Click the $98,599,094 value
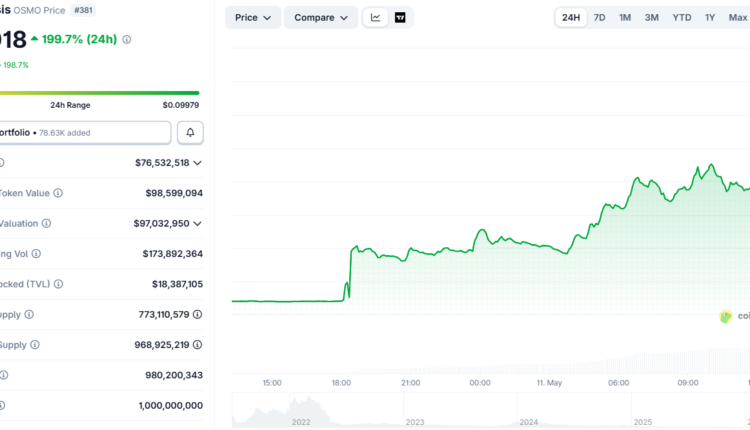The width and height of the screenshot is (750, 430). [174, 193]
